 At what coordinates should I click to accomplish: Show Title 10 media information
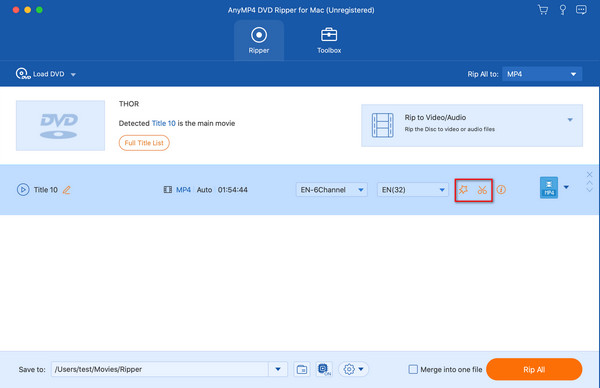[x=501, y=190]
